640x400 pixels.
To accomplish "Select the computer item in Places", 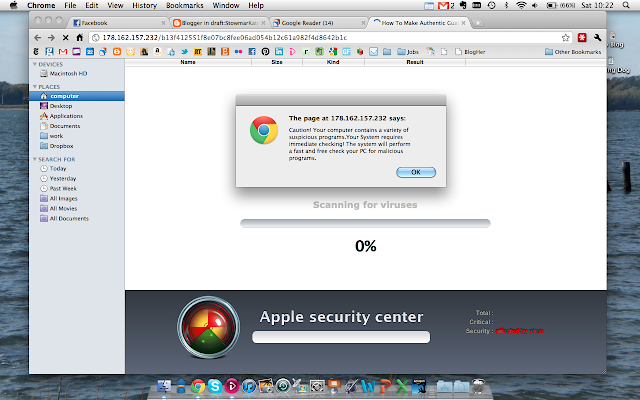I will (x=77, y=96).
